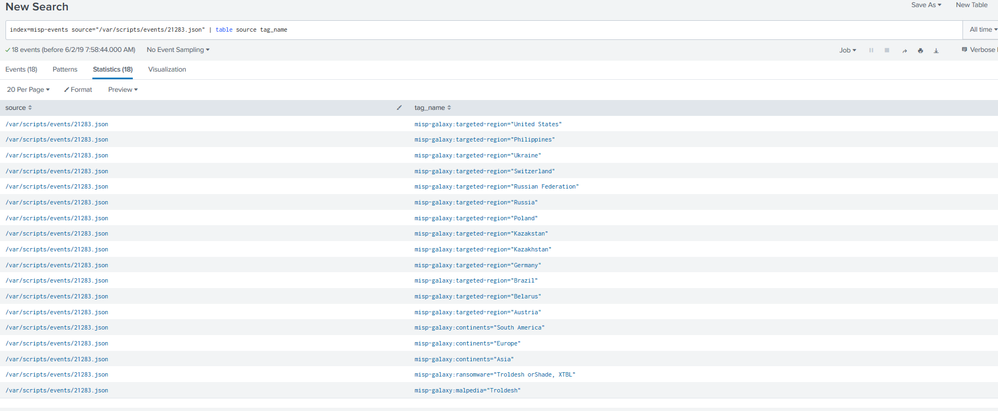Select the "Ukraine" targeted-region tag
998x411 pixels.
478,155
